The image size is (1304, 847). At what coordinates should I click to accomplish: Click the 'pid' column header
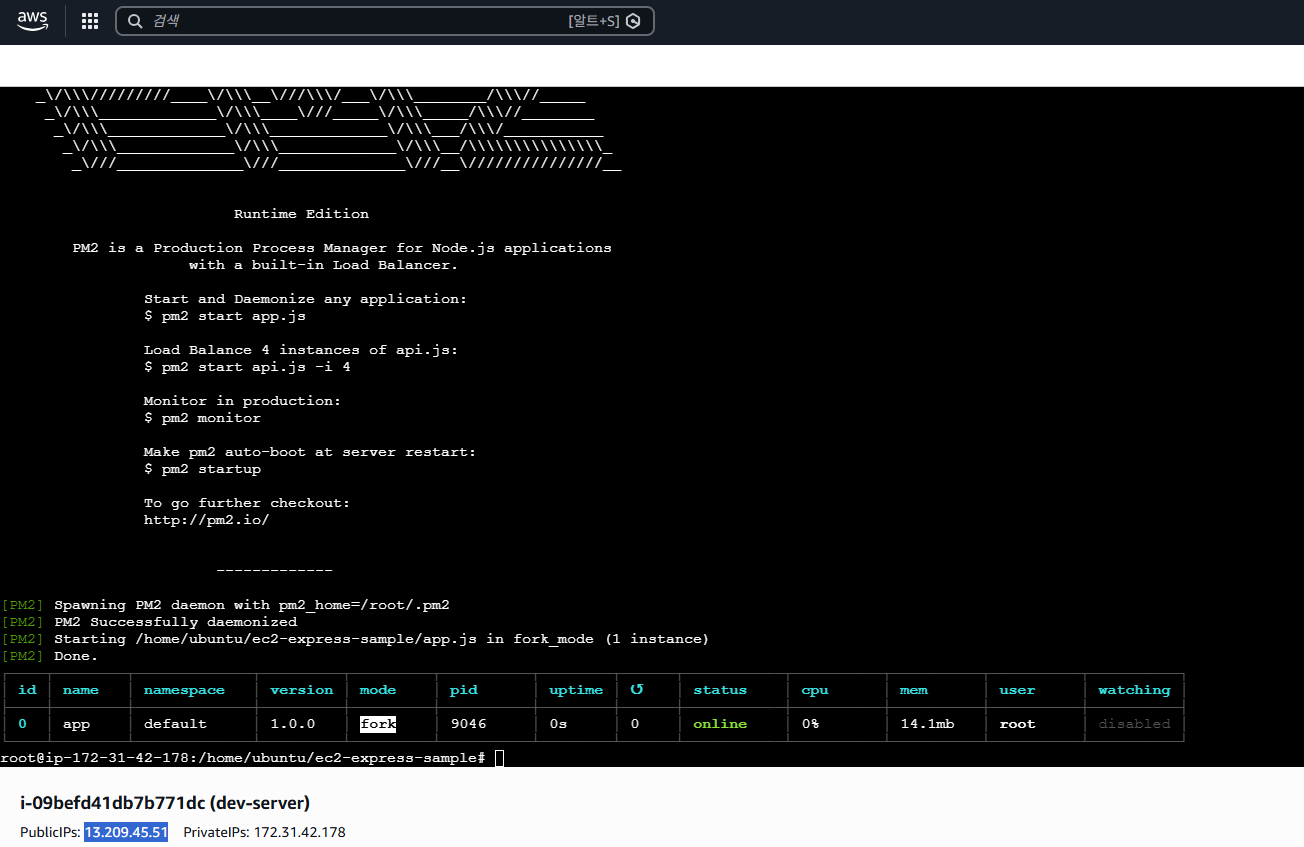click(464, 690)
